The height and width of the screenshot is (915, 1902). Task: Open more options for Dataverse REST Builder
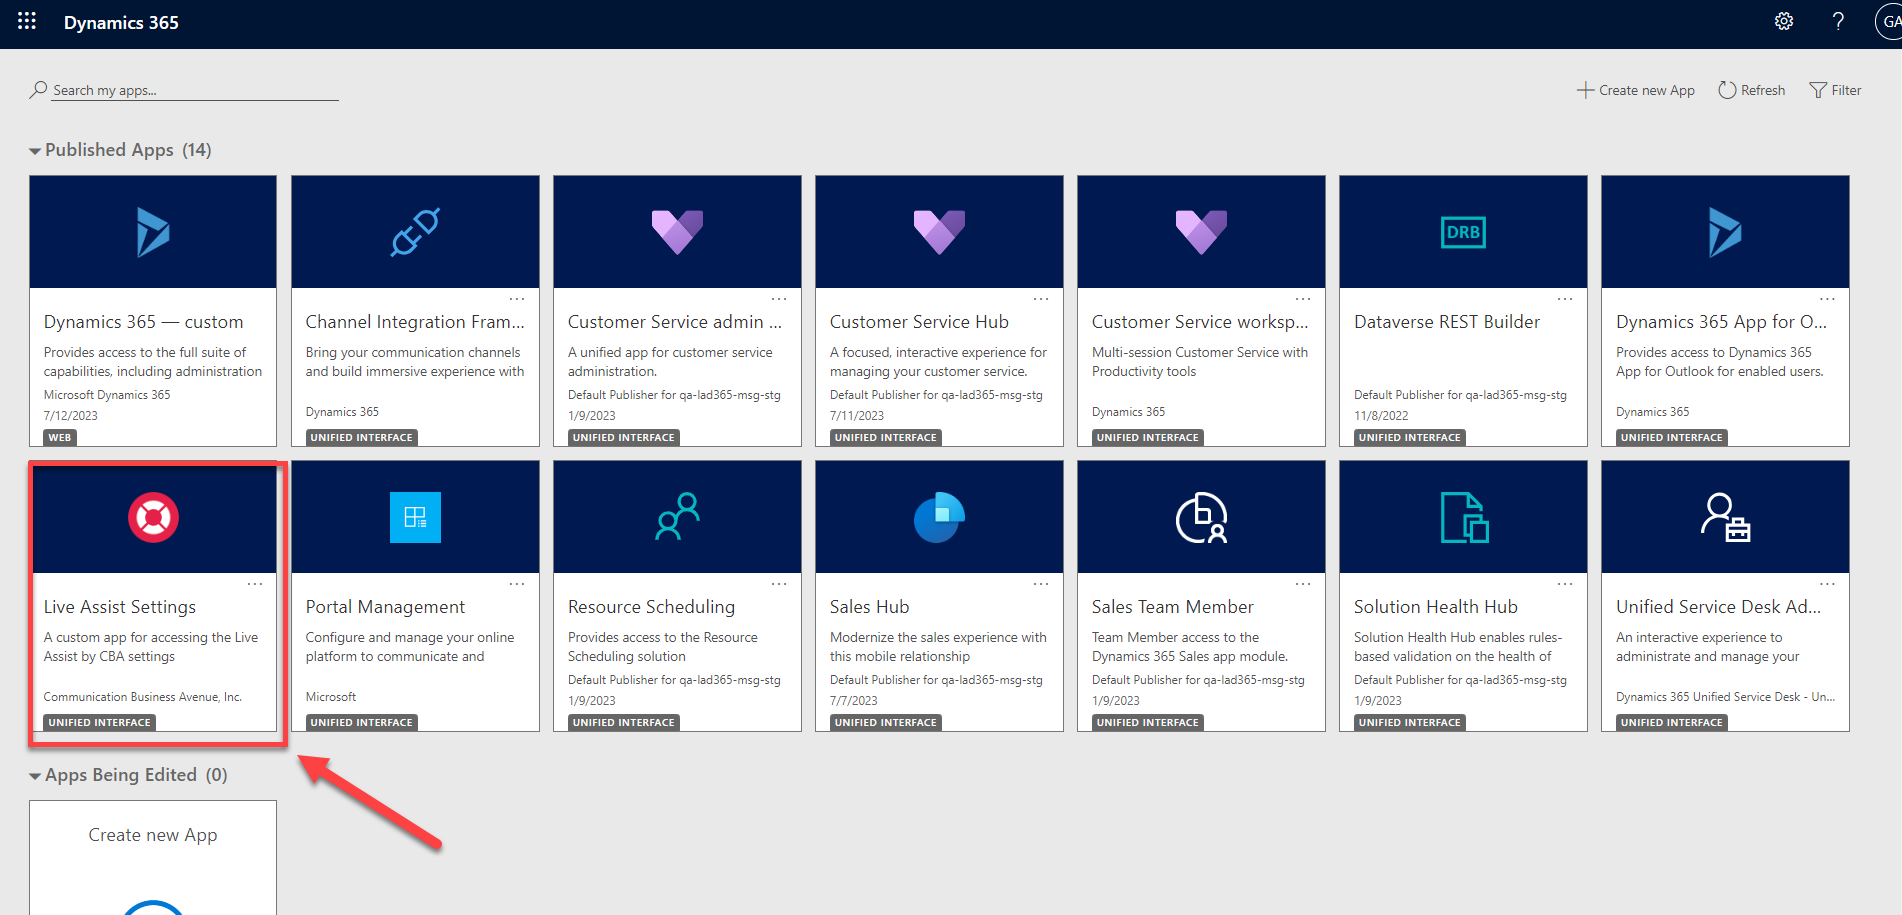[1565, 299]
